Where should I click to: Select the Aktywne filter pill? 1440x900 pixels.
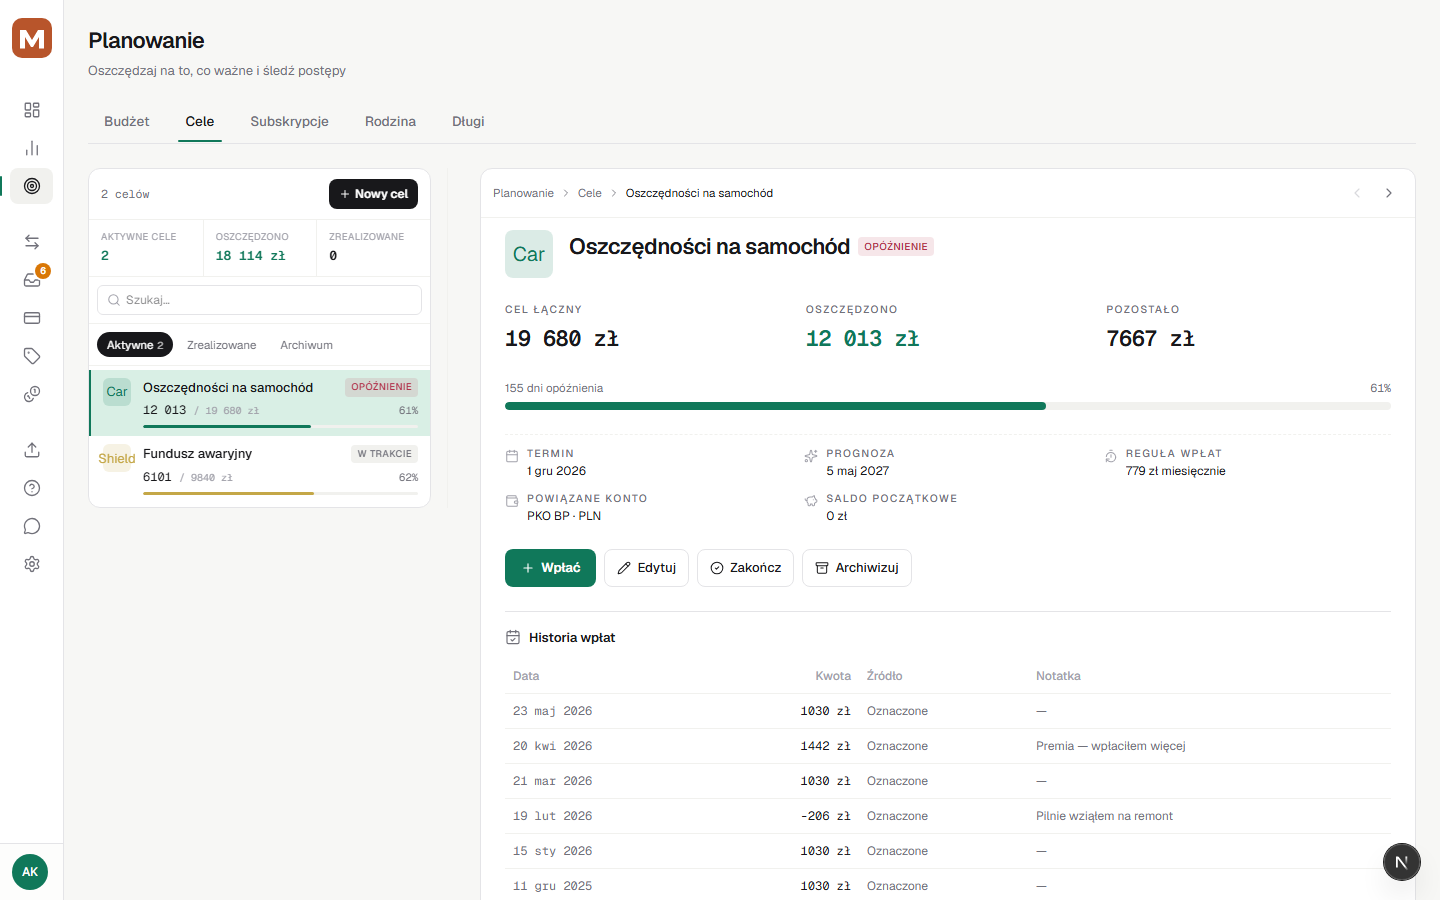[135, 345]
